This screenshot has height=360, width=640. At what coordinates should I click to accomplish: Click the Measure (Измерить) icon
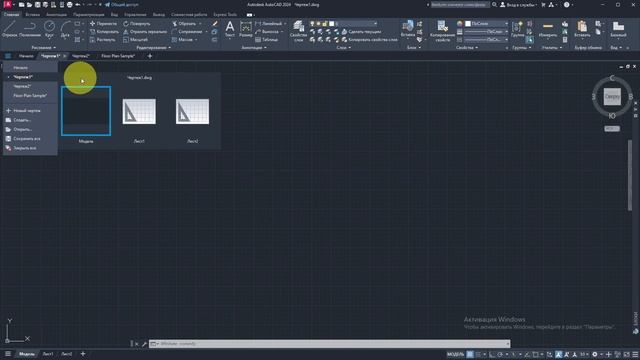(x=548, y=29)
